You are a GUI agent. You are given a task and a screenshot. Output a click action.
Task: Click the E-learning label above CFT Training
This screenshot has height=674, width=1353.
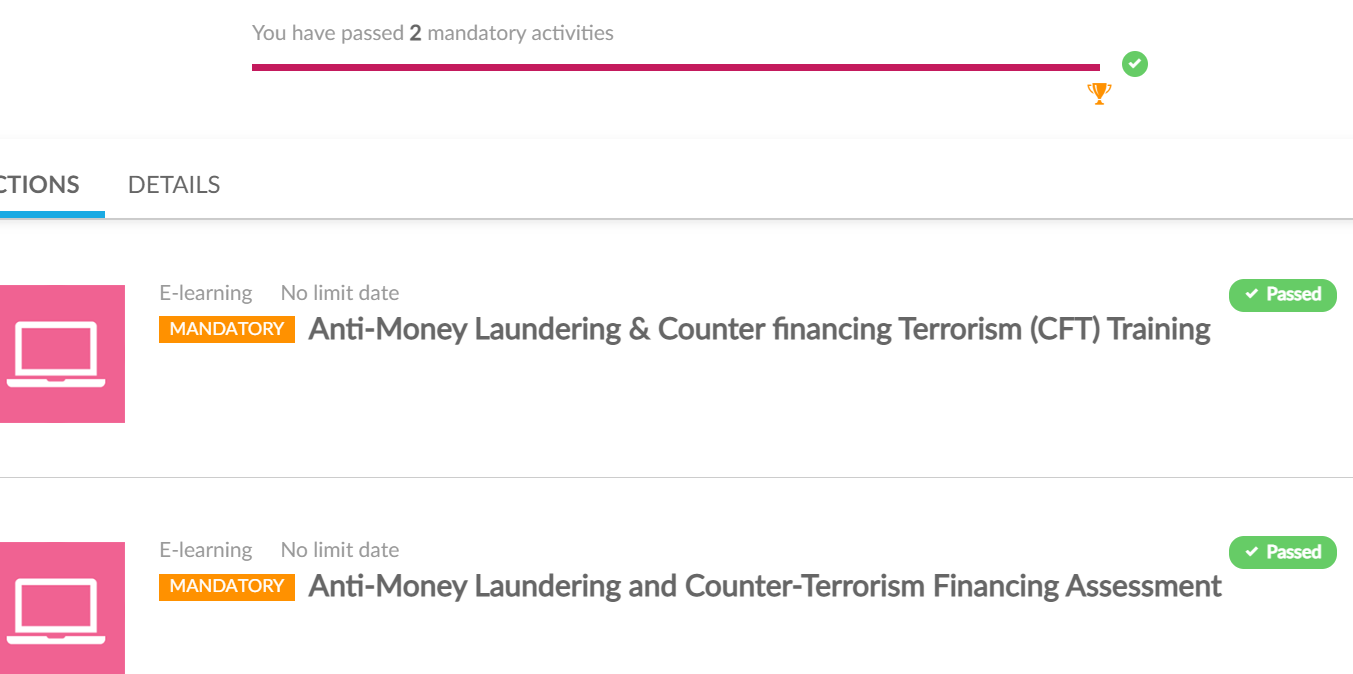pyautogui.click(x=206, y=293)
